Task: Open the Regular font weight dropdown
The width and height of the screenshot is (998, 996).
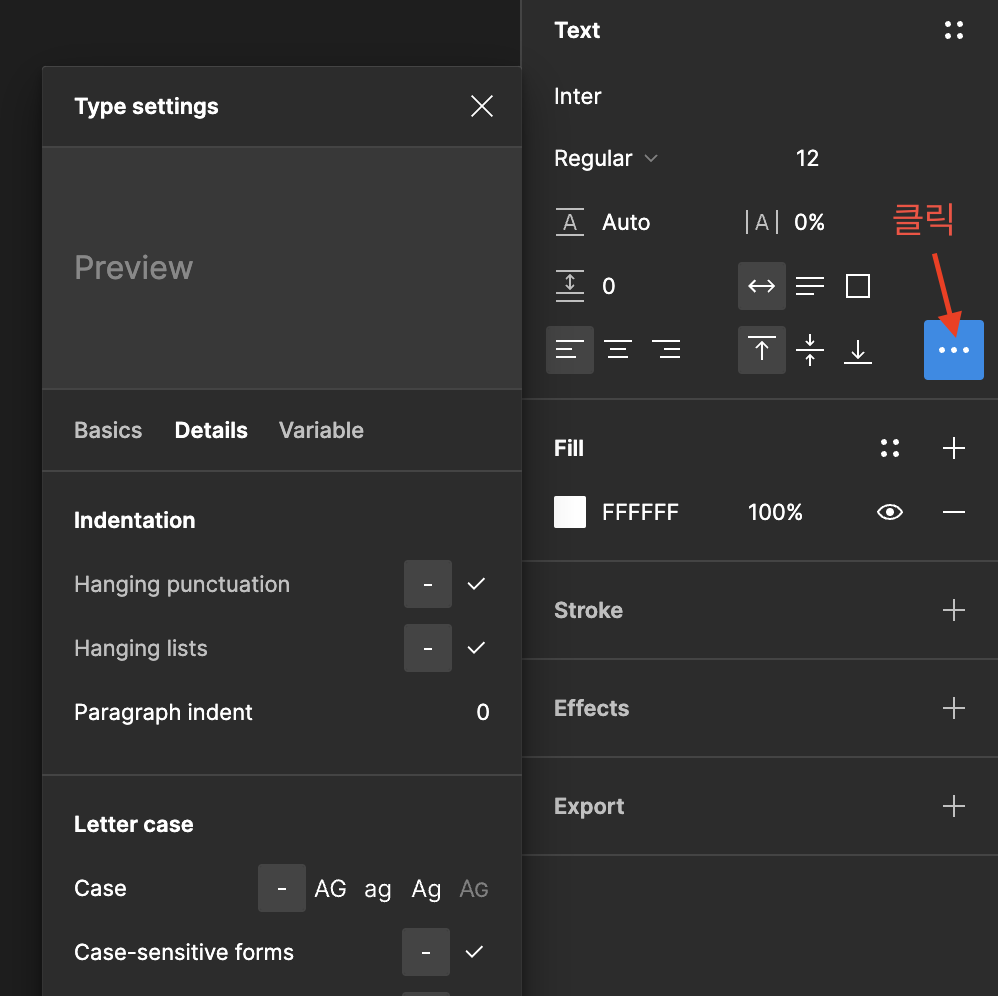Action: 605,158
